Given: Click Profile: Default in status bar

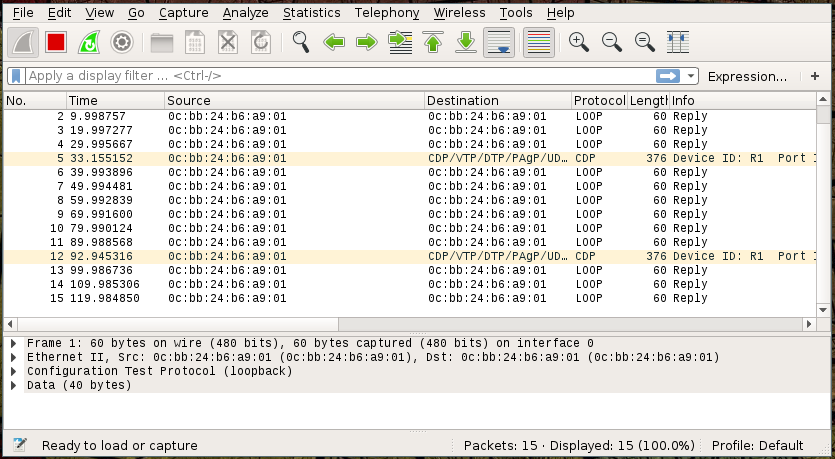Looking at the screenshot, I should tap(757, 446).
